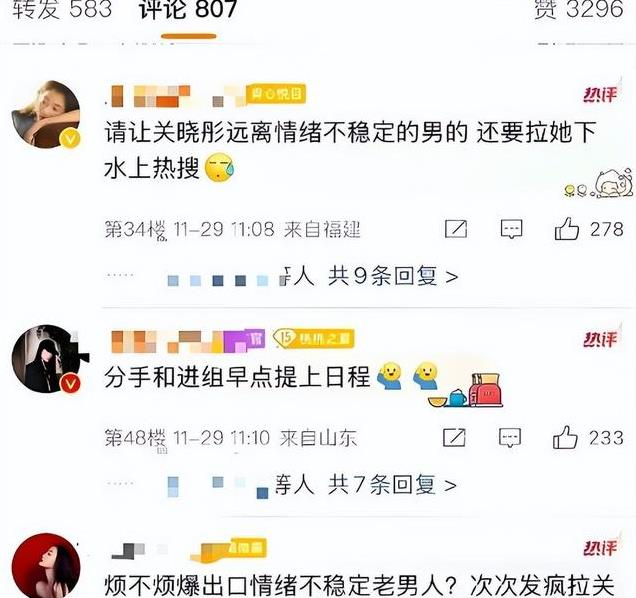Repost the 第48楼 comment via share icon
Viewport: 636px width, 598px height.
click(x=454, y=437)
